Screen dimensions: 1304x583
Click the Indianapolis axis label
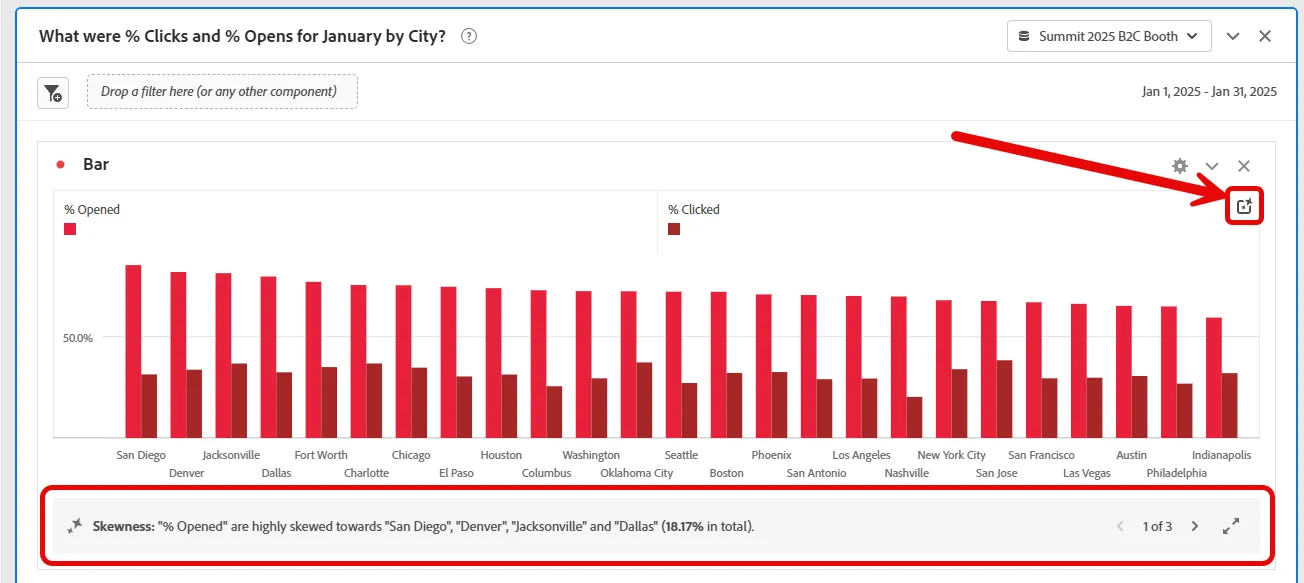(1221, 455)
